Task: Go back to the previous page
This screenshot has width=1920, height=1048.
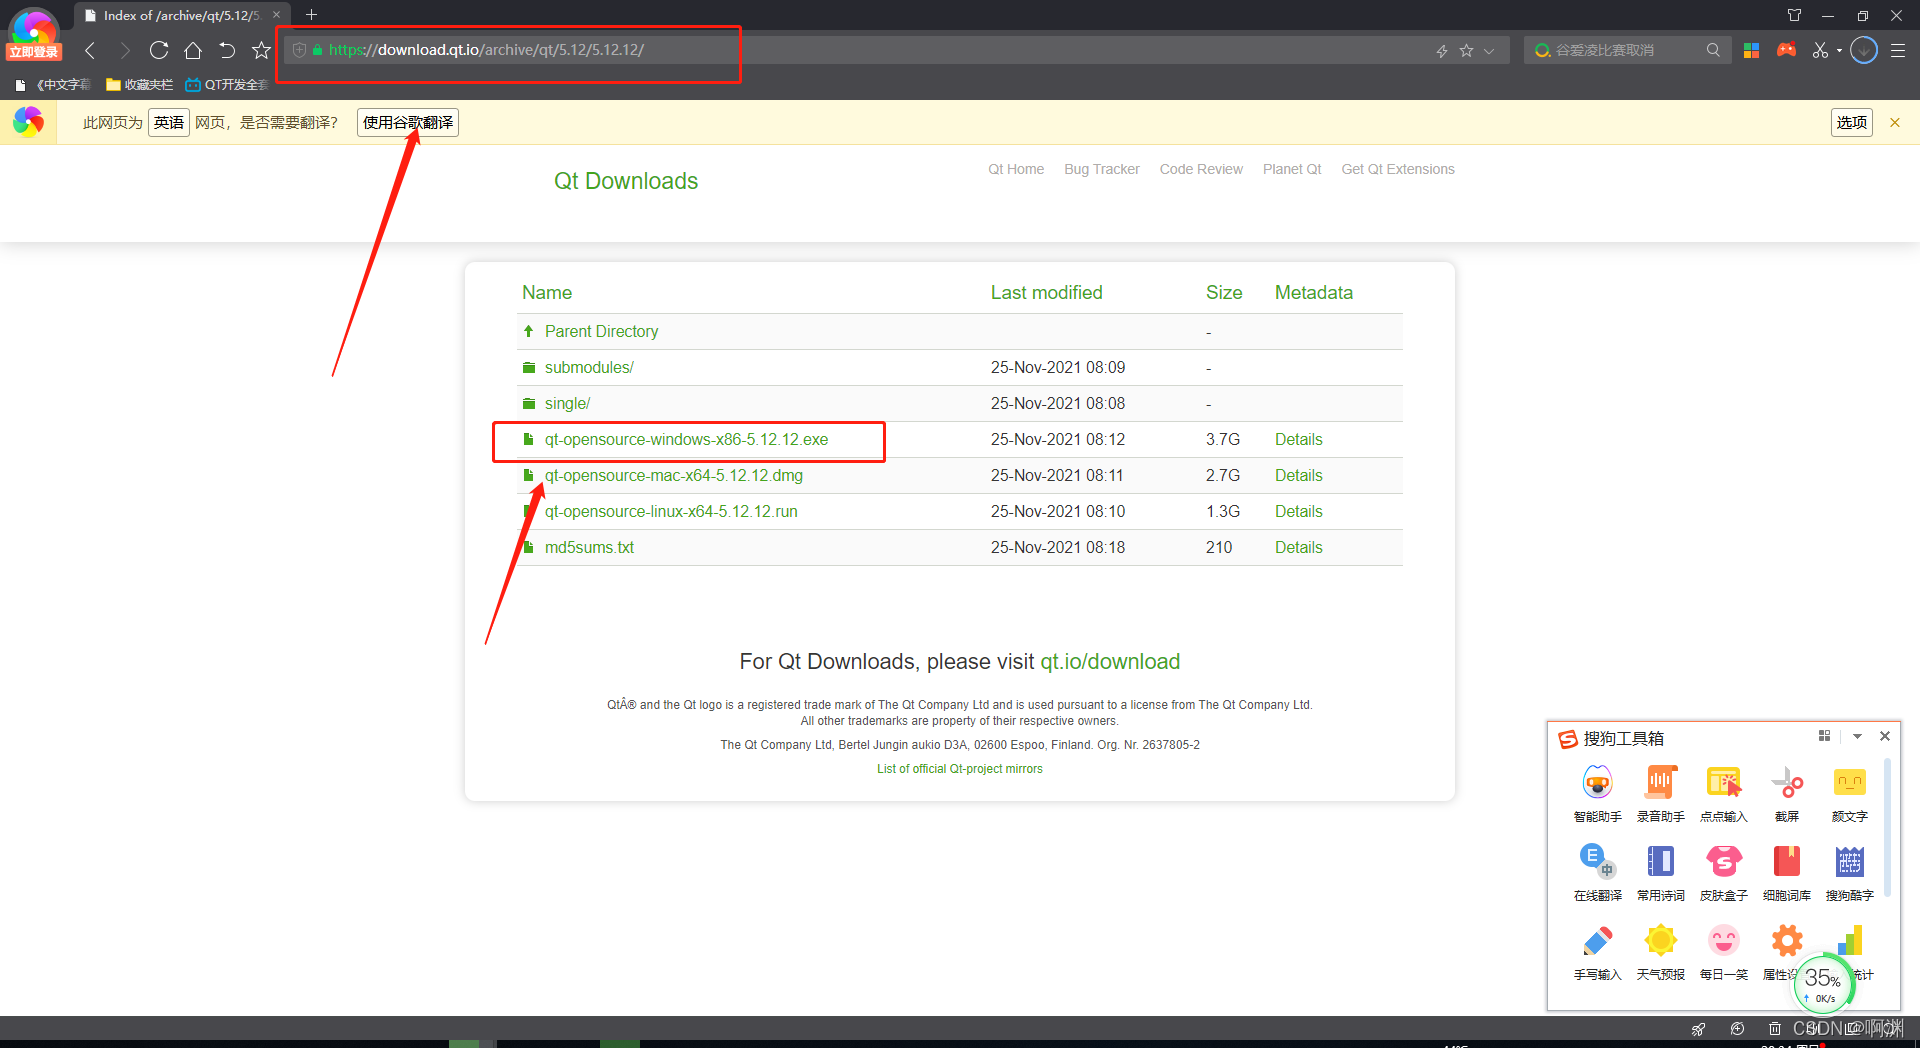Action: (x=90, y=50)
